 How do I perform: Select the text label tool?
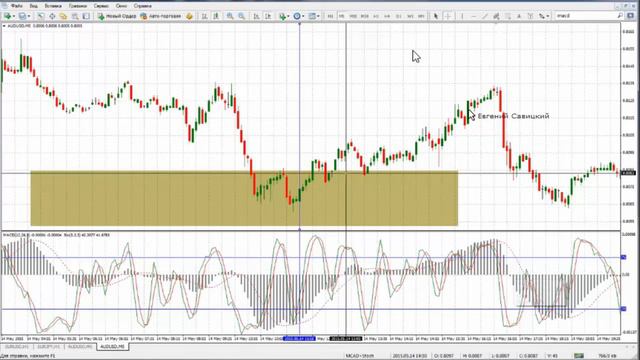tap(530, 16)
